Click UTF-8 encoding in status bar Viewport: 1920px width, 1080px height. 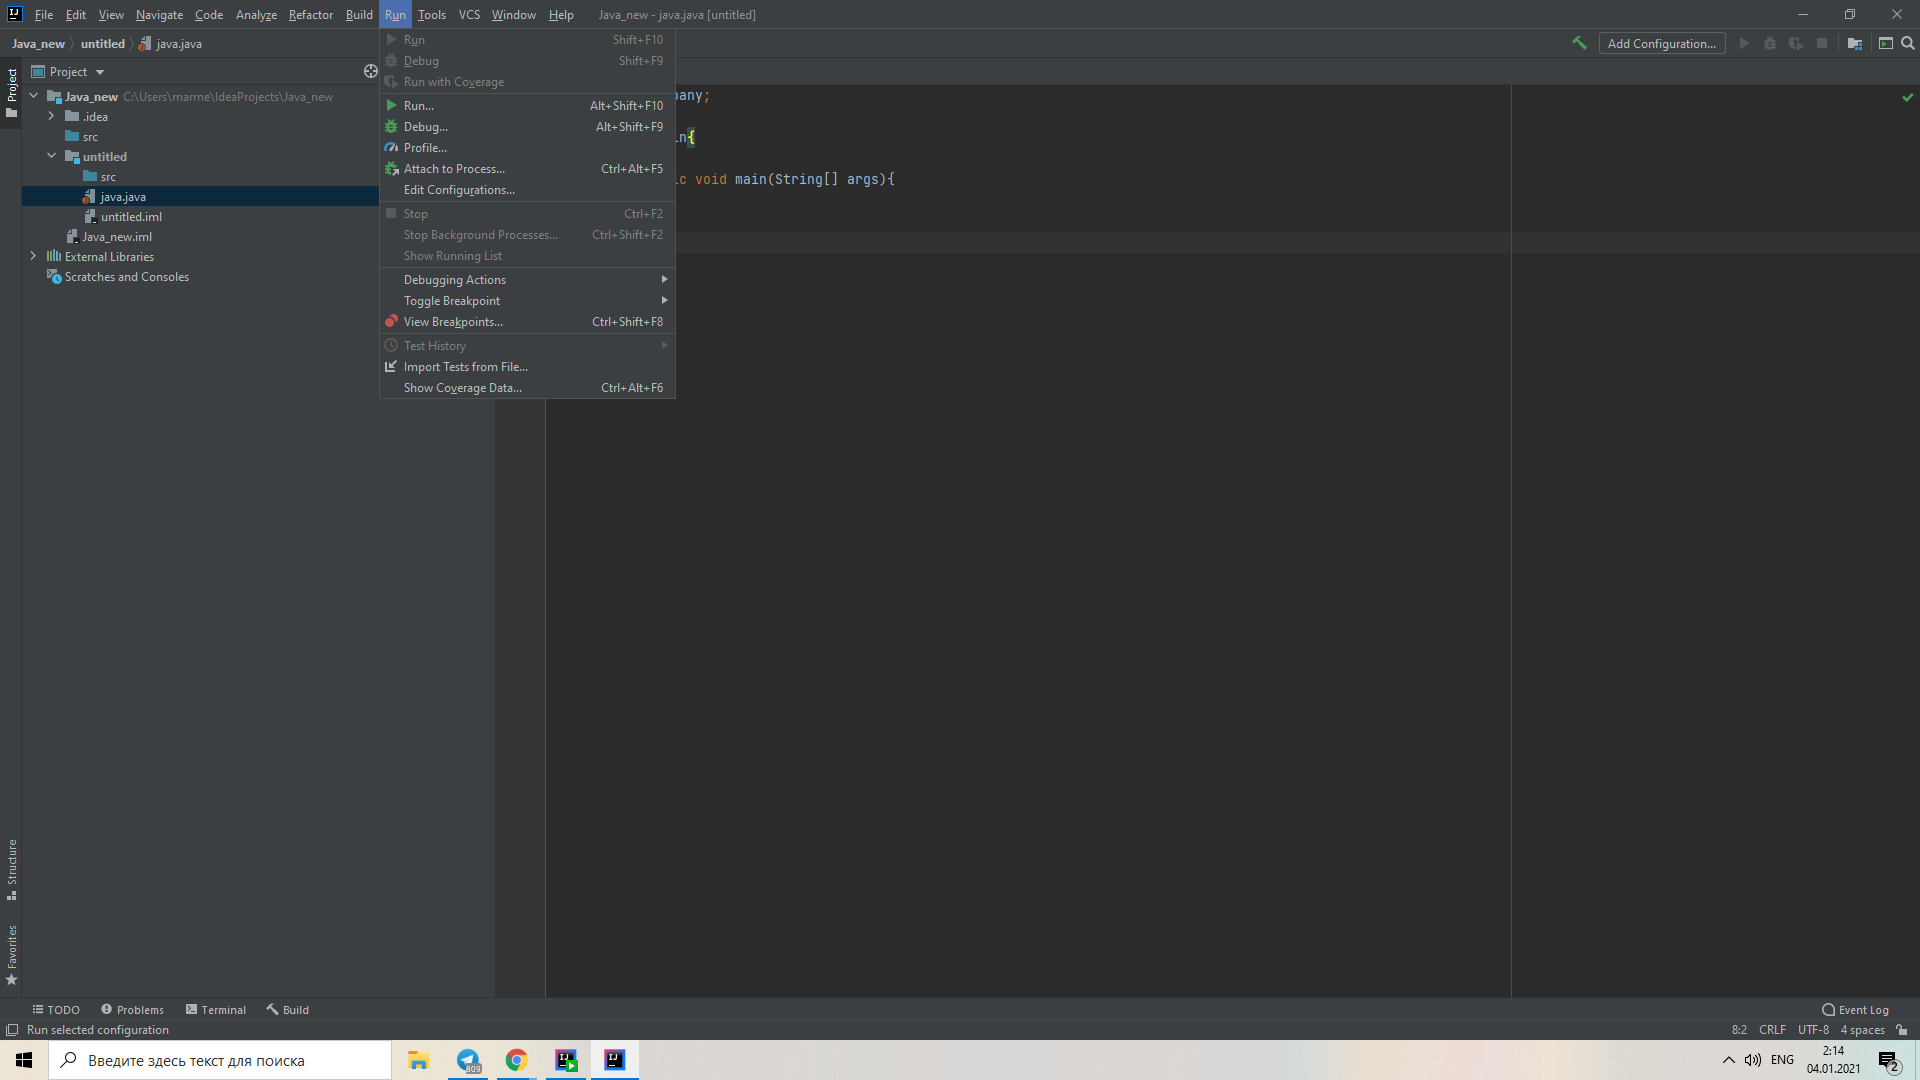click(1813, 1030)
